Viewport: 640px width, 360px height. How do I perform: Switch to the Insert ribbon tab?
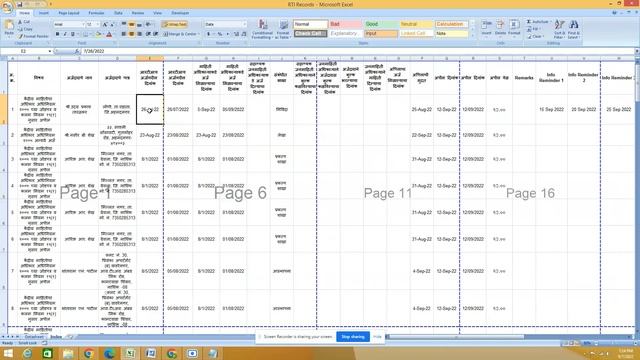tap(44, 13)
